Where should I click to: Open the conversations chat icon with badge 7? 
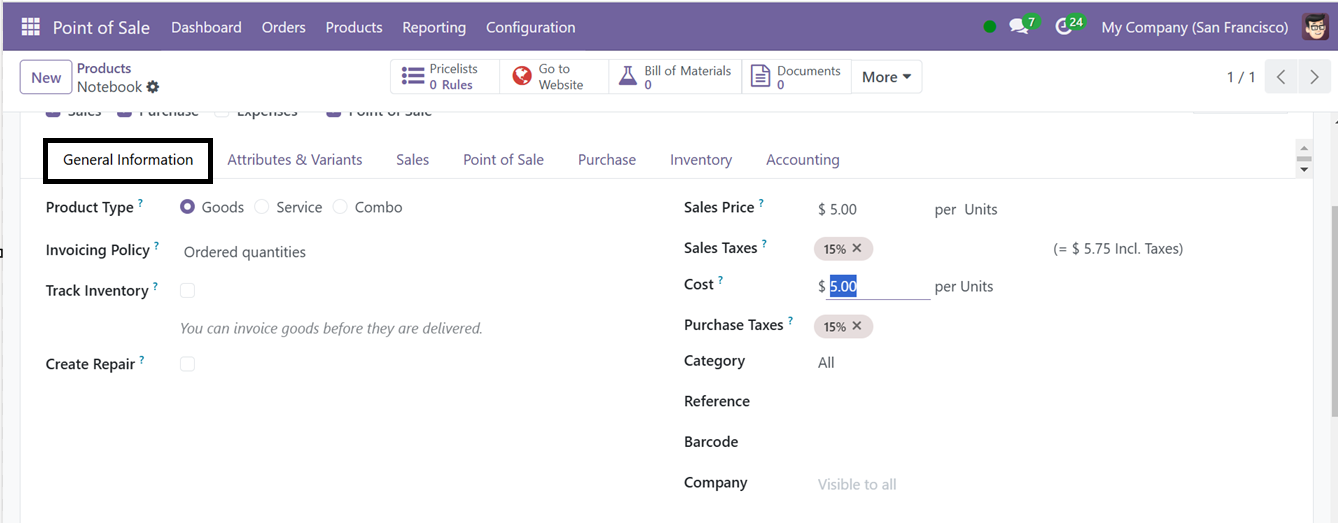click(1019, 27)
